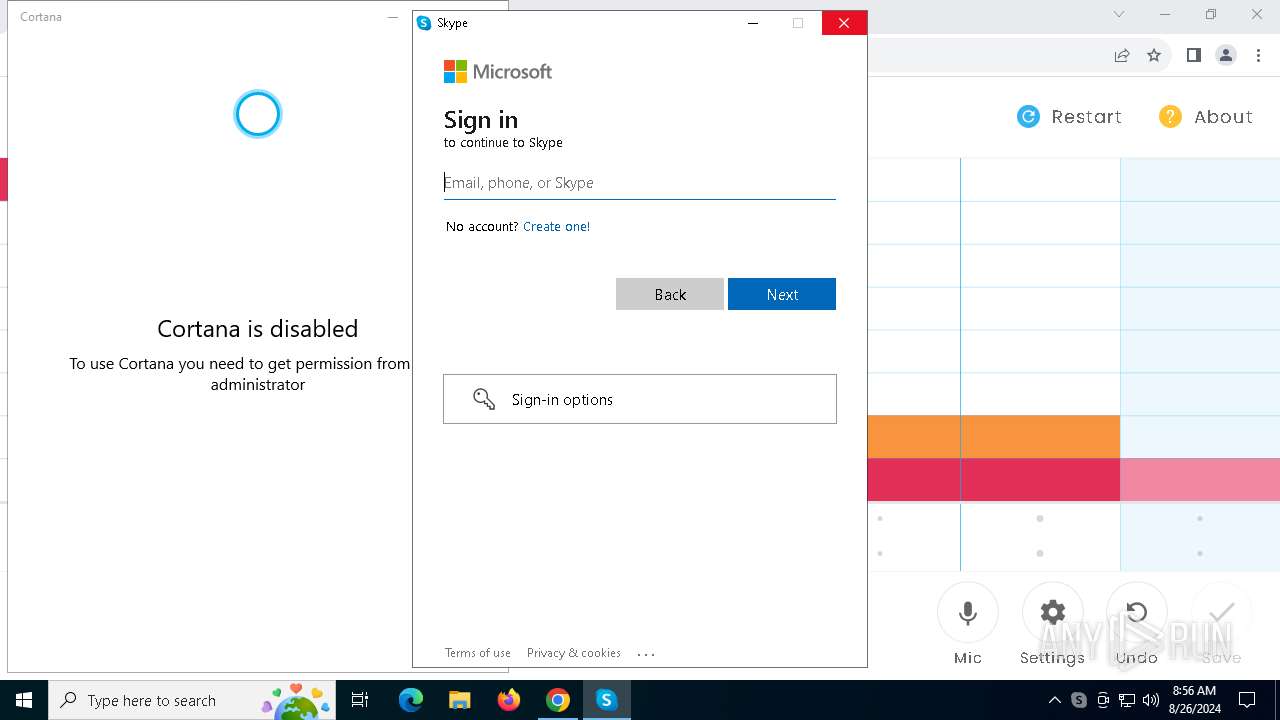Open the Settings gear in the web app

1052,613
